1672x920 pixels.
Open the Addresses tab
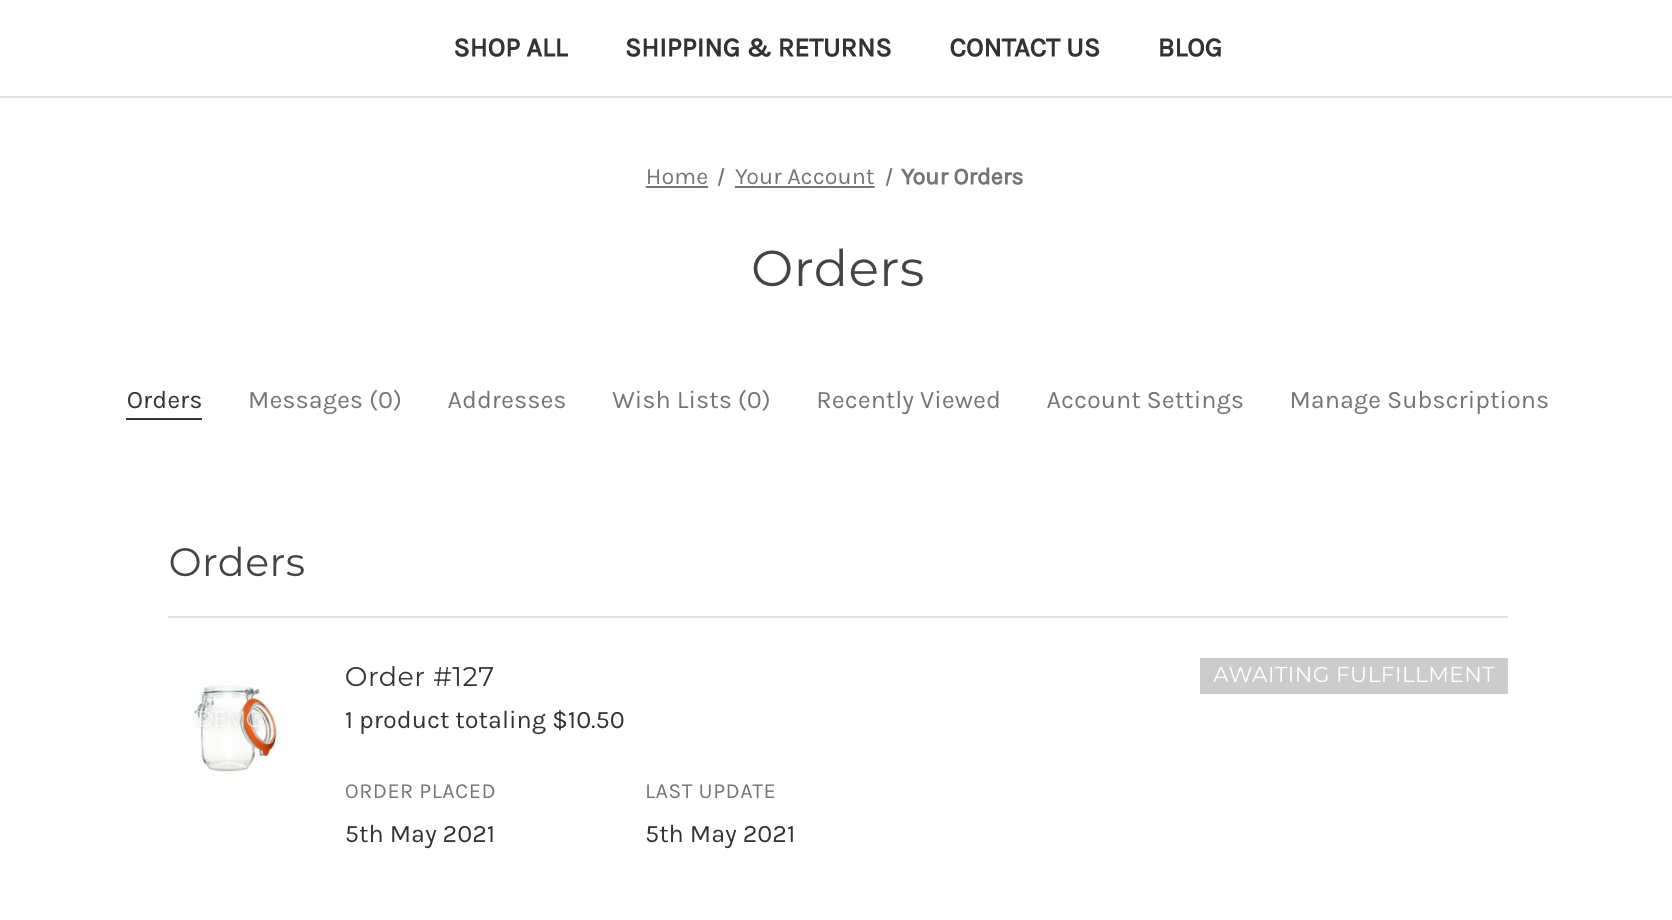pos(507,400)
